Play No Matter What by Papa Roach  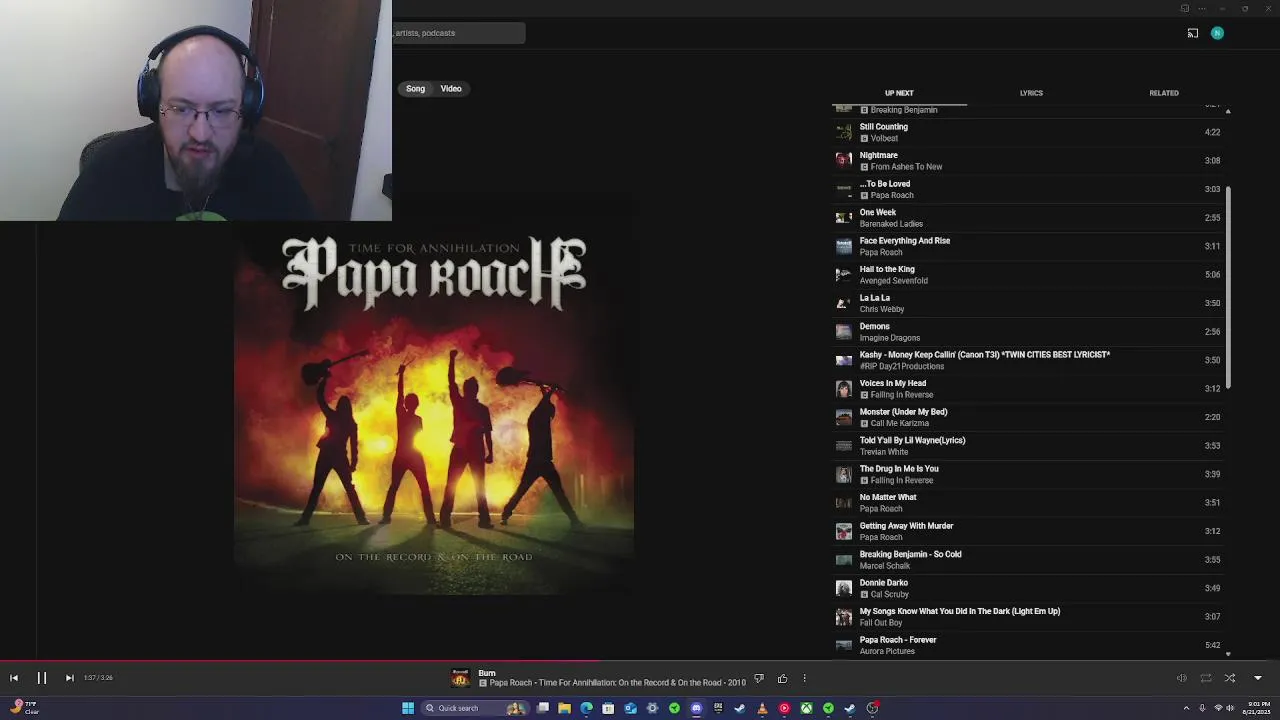click(x=1028, y=503)
